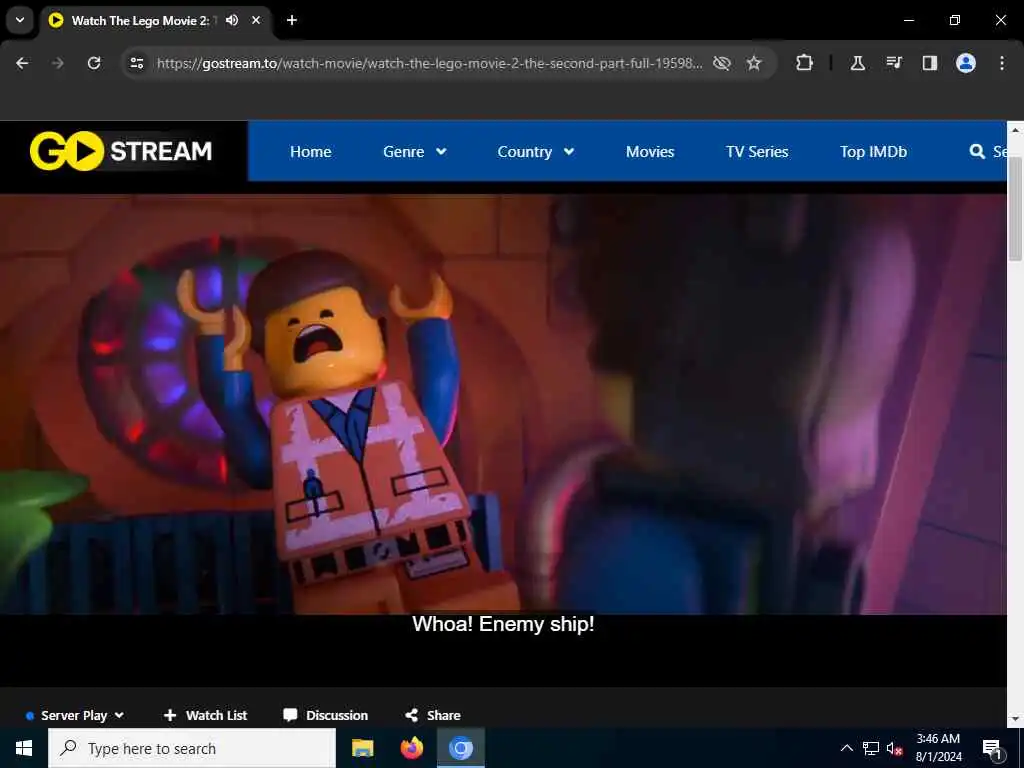Click the Type here to search box
1024x768 pixels.
coord(192,748)
